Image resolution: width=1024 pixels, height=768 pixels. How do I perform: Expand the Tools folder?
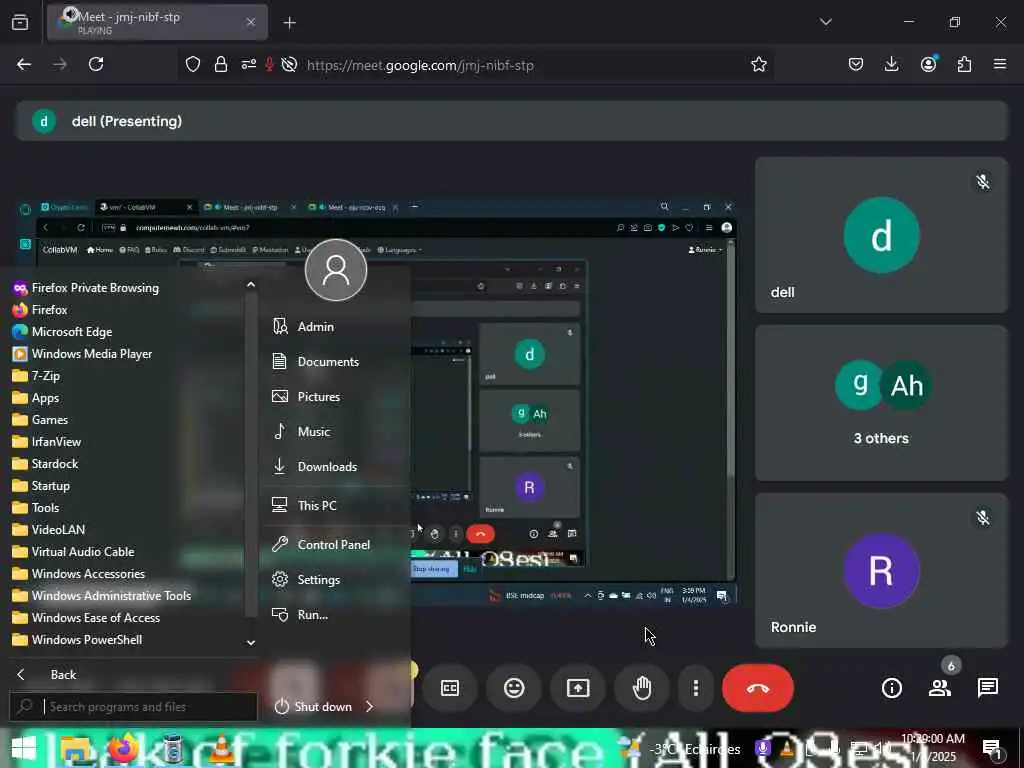[37, 507]
